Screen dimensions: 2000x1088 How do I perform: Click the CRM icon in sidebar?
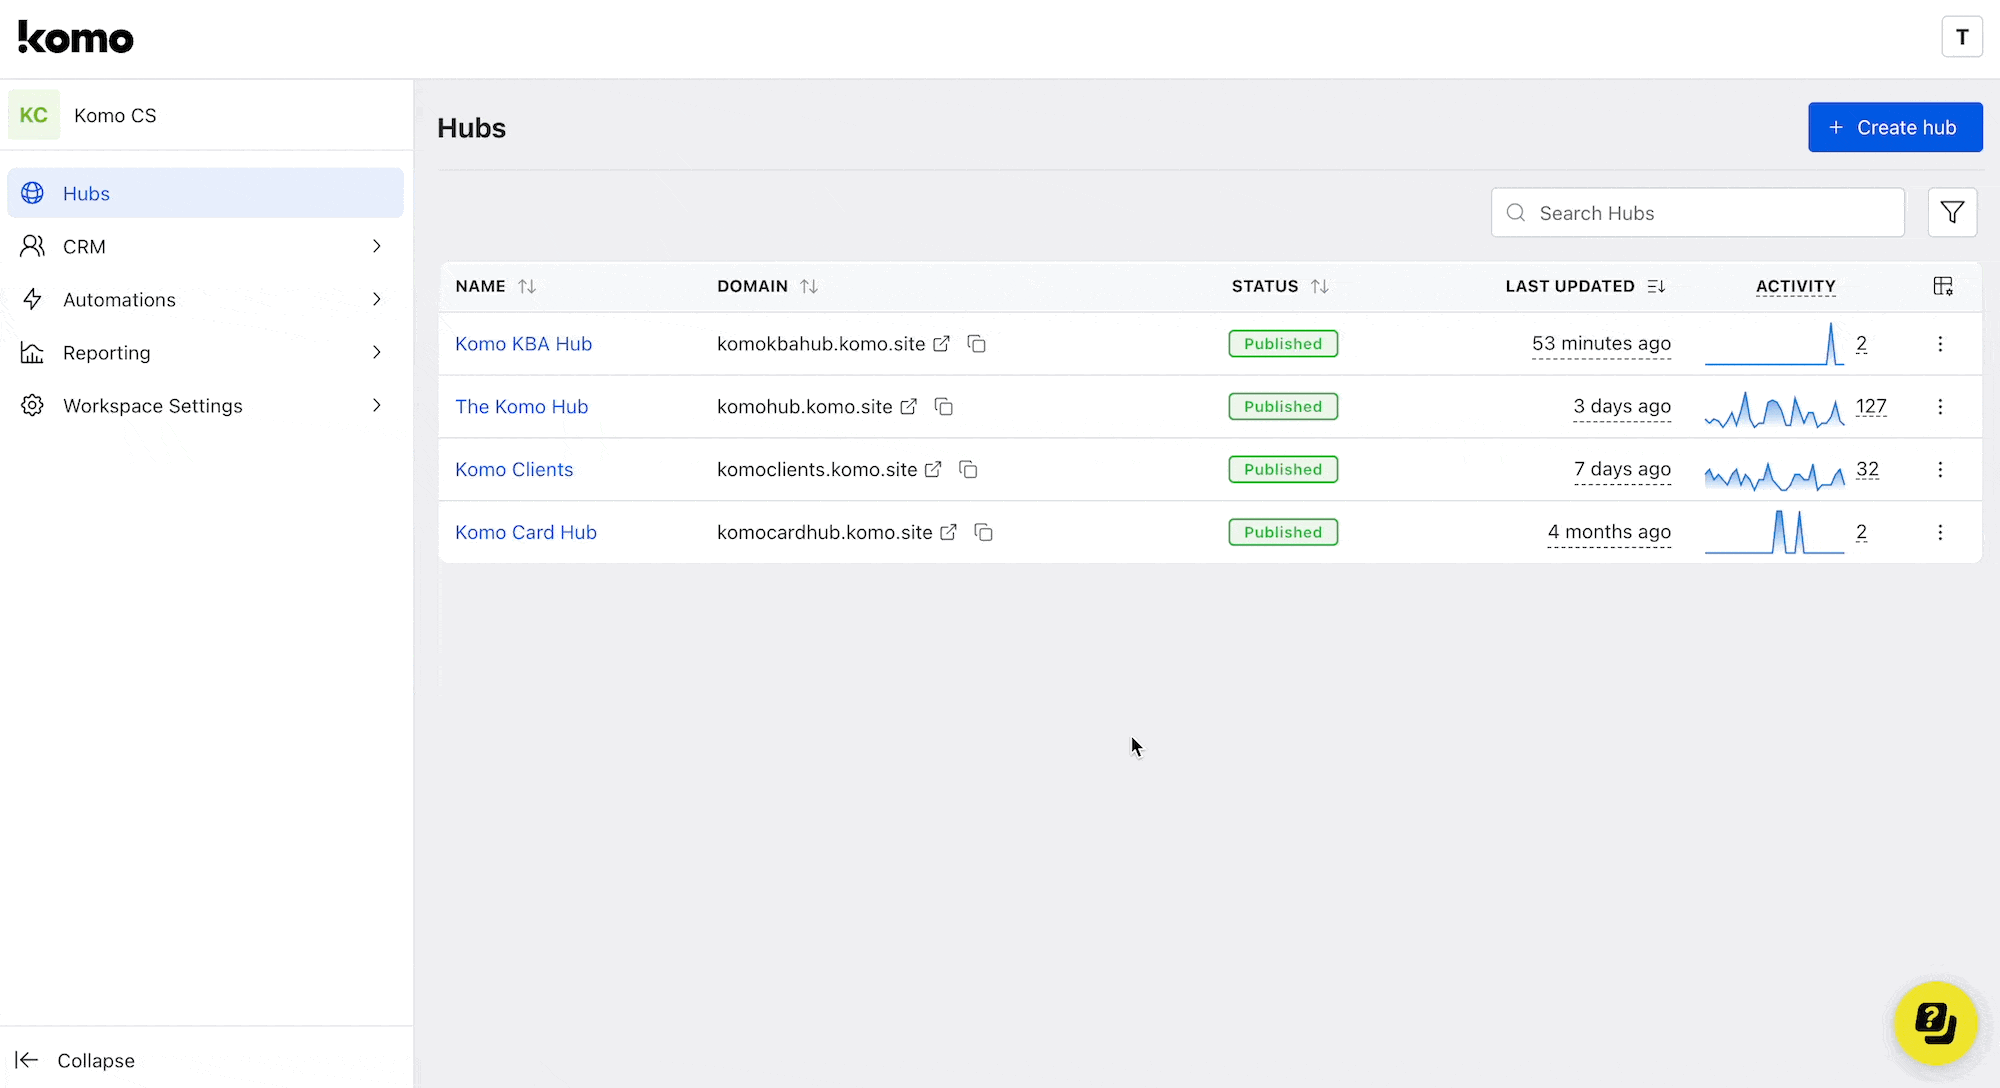coord(32,245)
